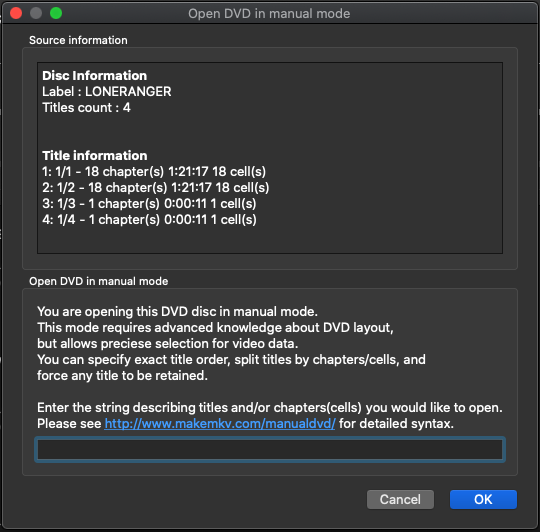
Task: Click the Source information group label
Action: click(78, 40)
